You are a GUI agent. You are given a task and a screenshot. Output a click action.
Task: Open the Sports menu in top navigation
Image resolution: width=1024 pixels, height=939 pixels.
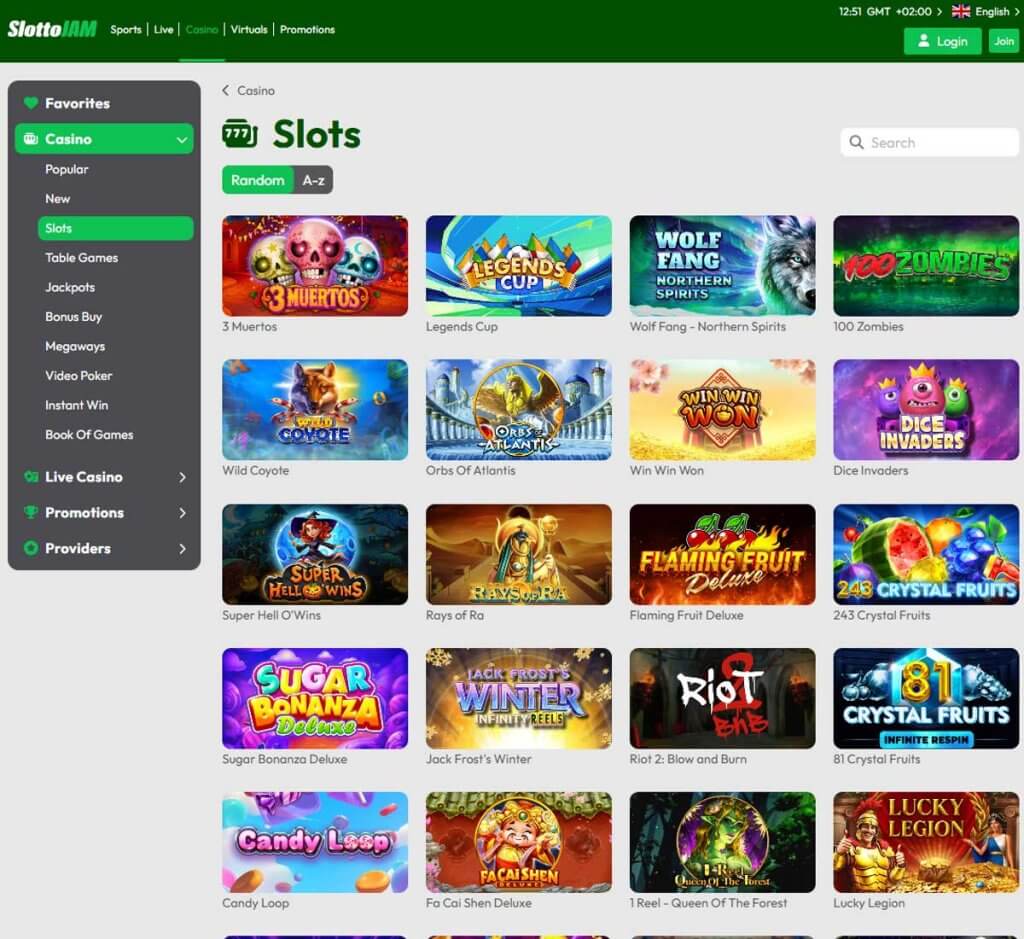(x=126, y=29)
